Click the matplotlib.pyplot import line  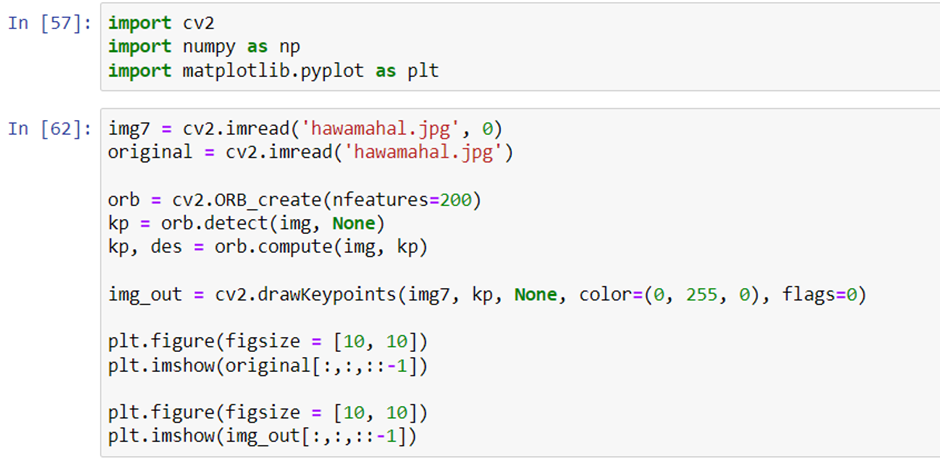point(273,71)
